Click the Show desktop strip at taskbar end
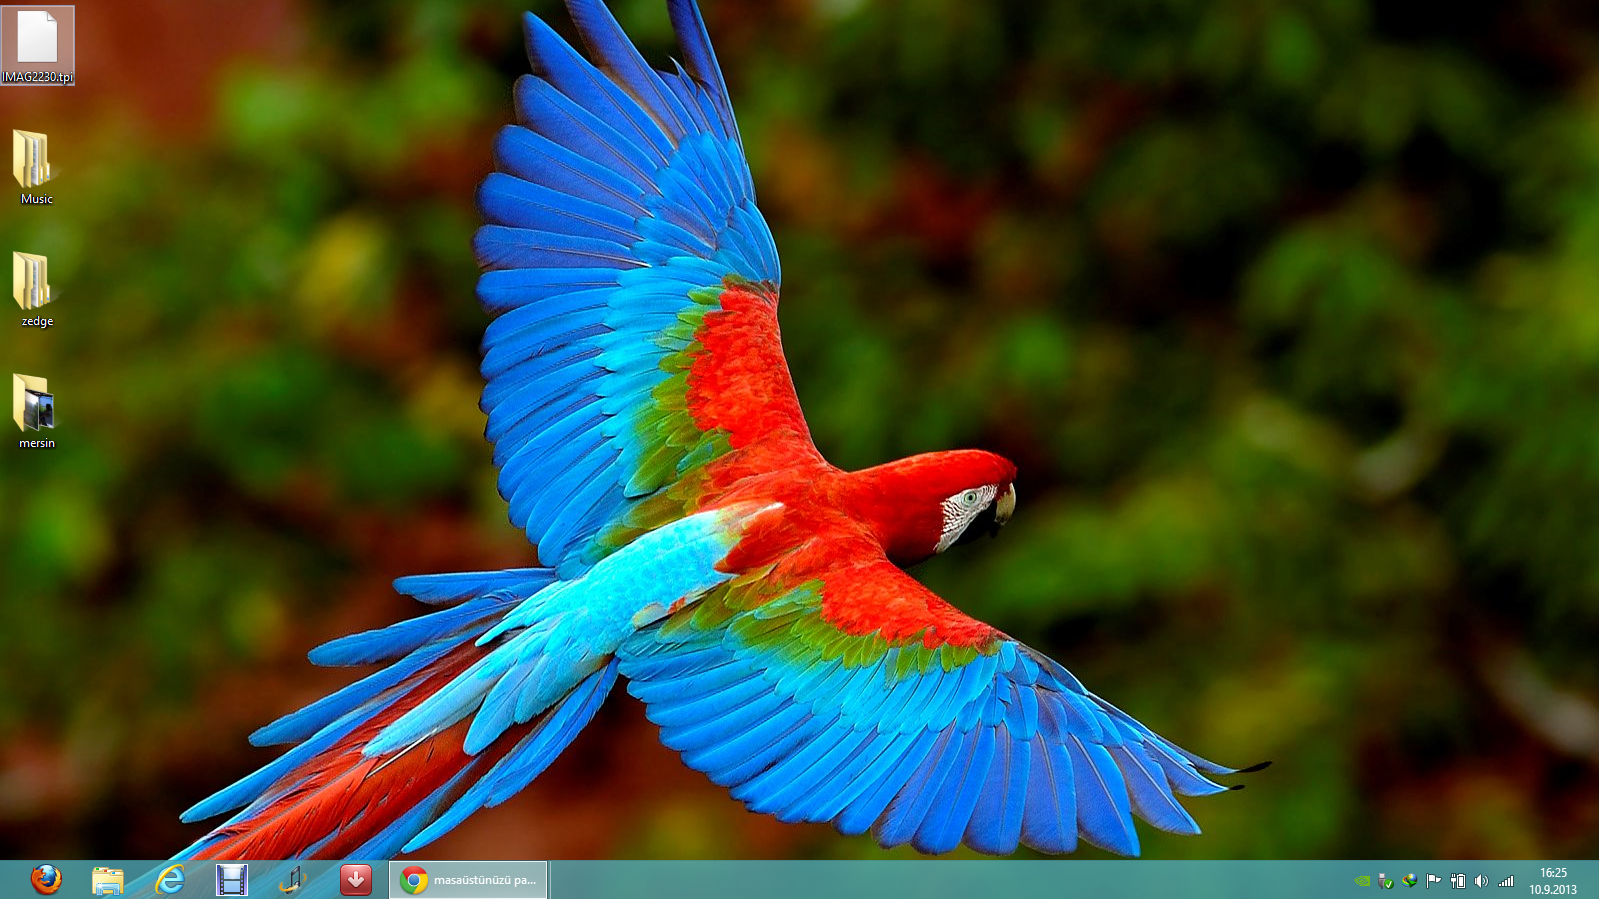The width and height of the screenshot is (1599, 899). (1594, 880)
